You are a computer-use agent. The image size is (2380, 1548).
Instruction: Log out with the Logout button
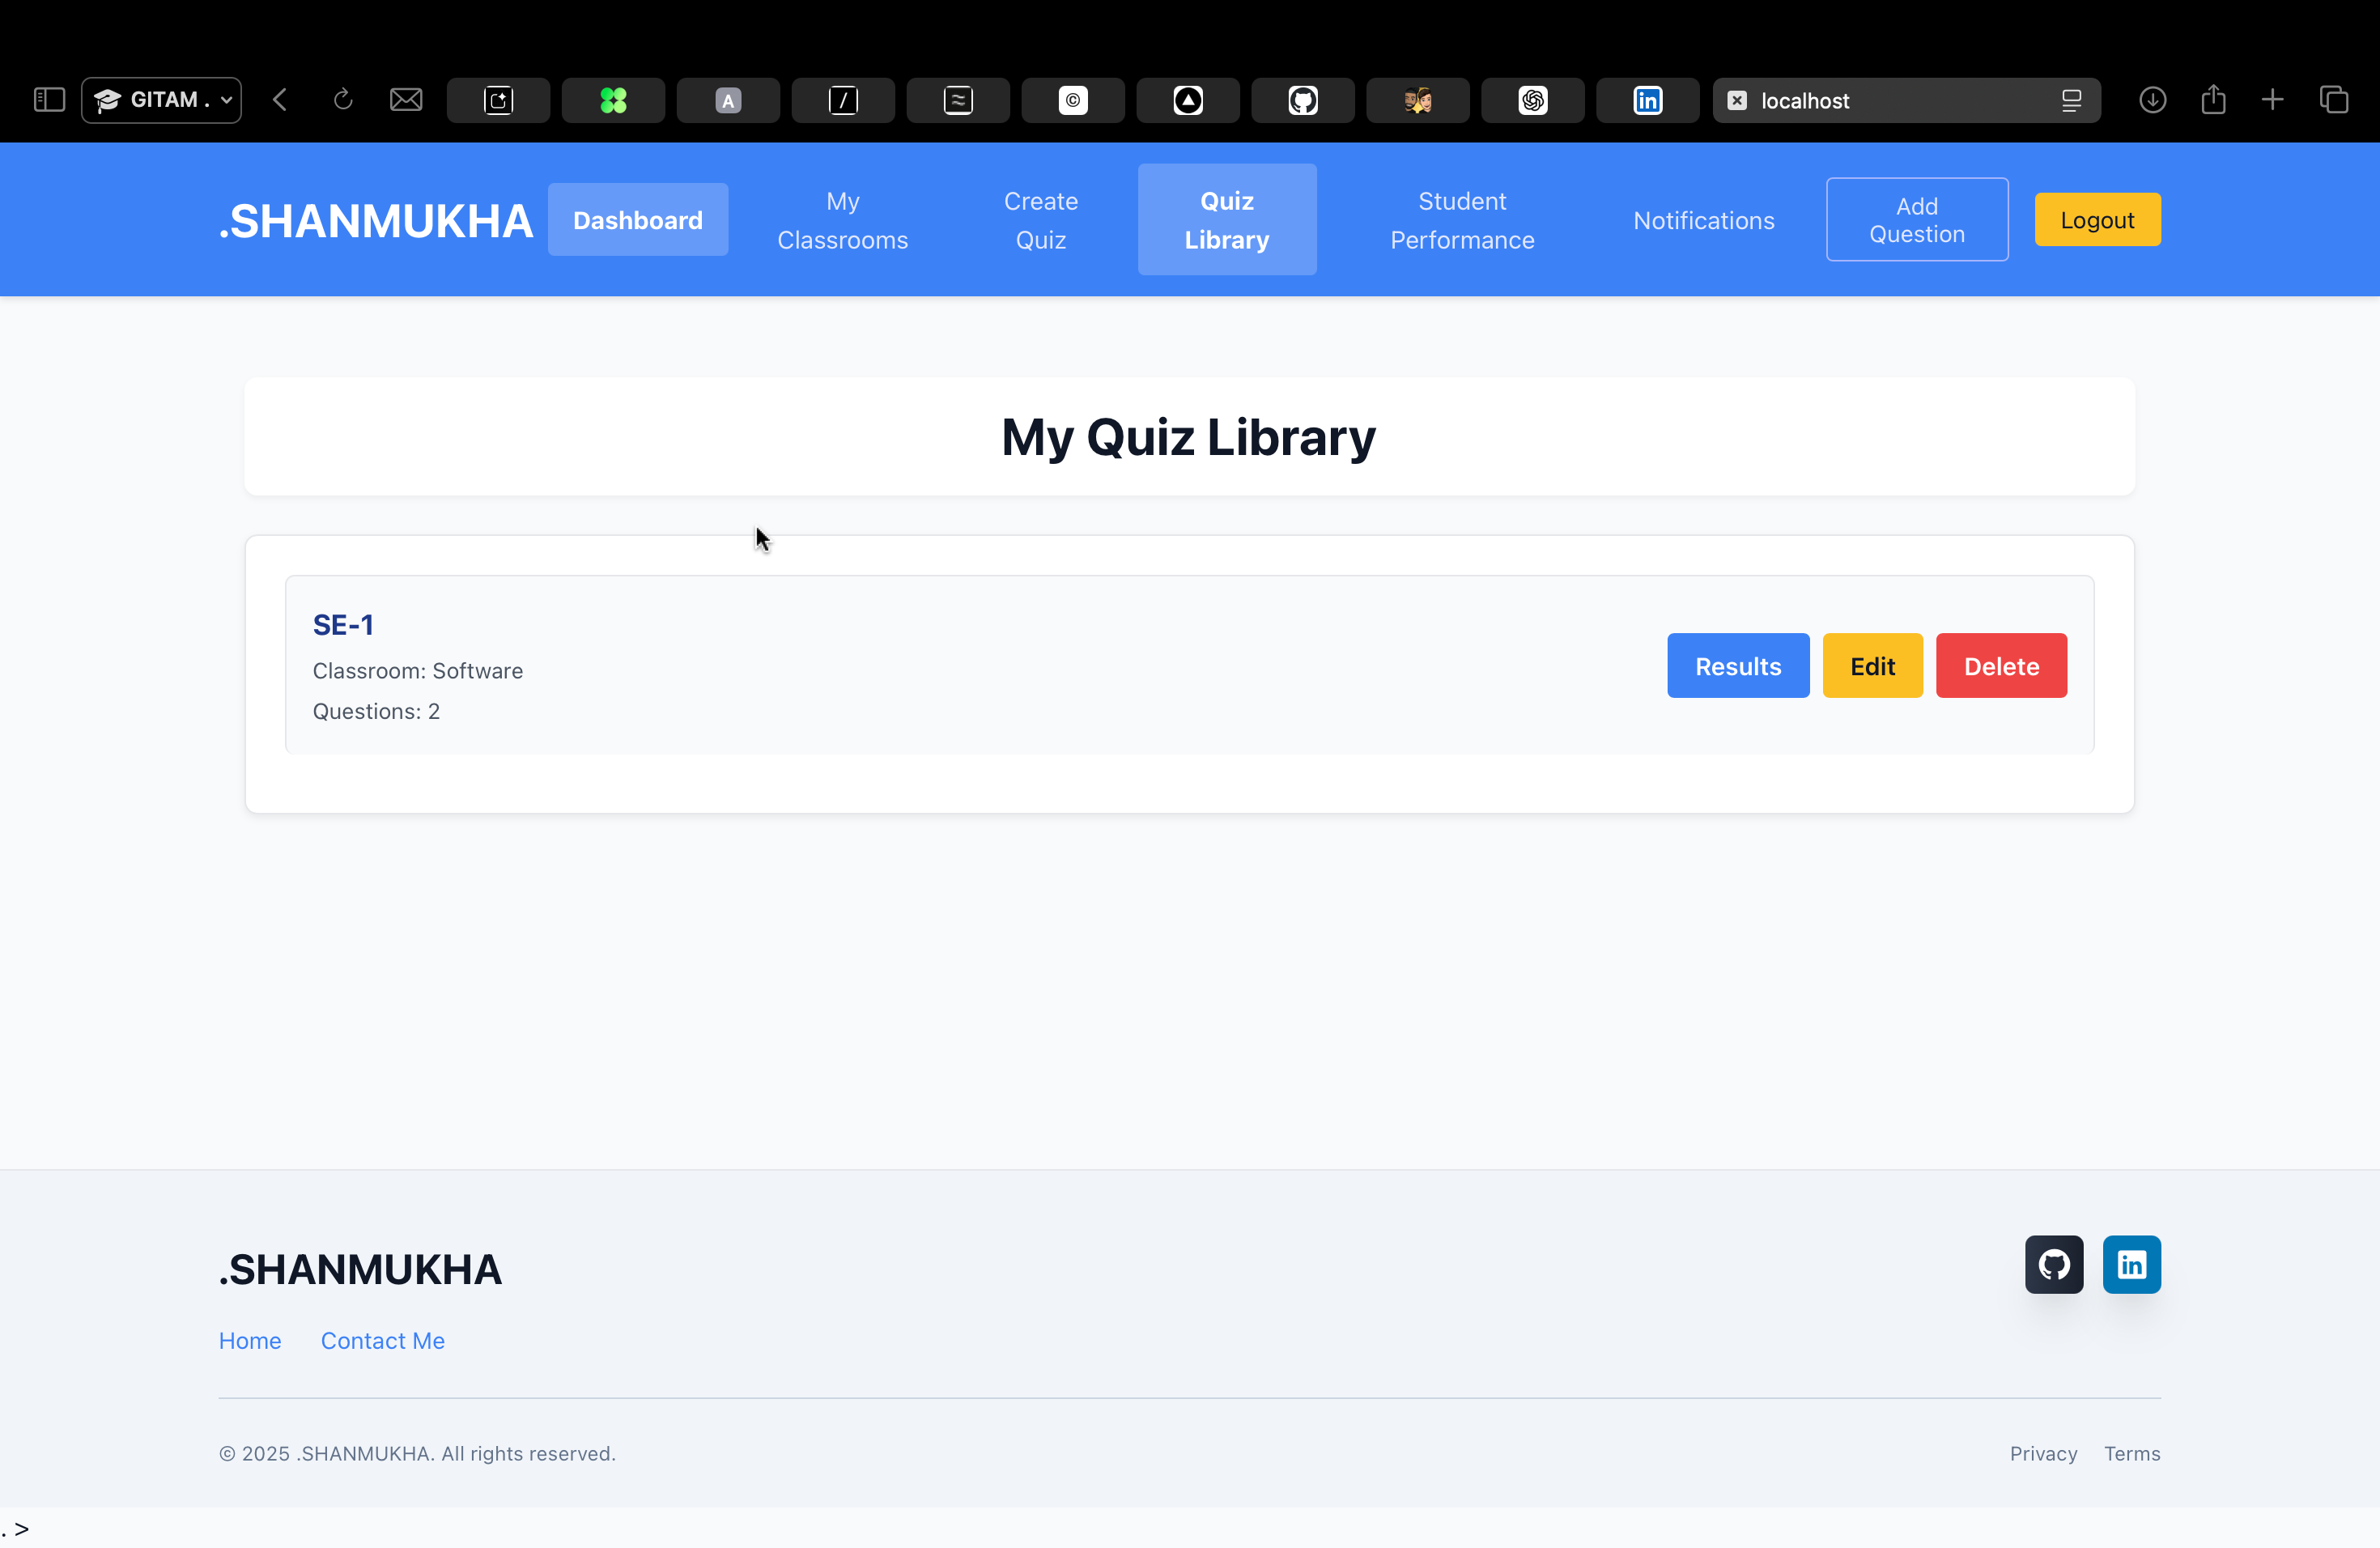click(x=2096, y=219)
